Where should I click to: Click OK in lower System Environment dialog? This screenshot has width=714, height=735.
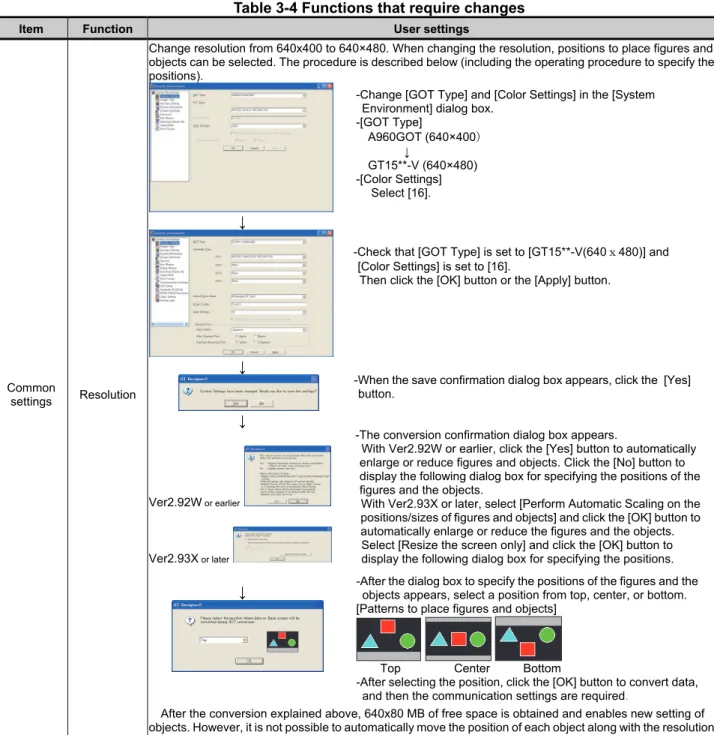pyautogui.click(x=233, y=352)
